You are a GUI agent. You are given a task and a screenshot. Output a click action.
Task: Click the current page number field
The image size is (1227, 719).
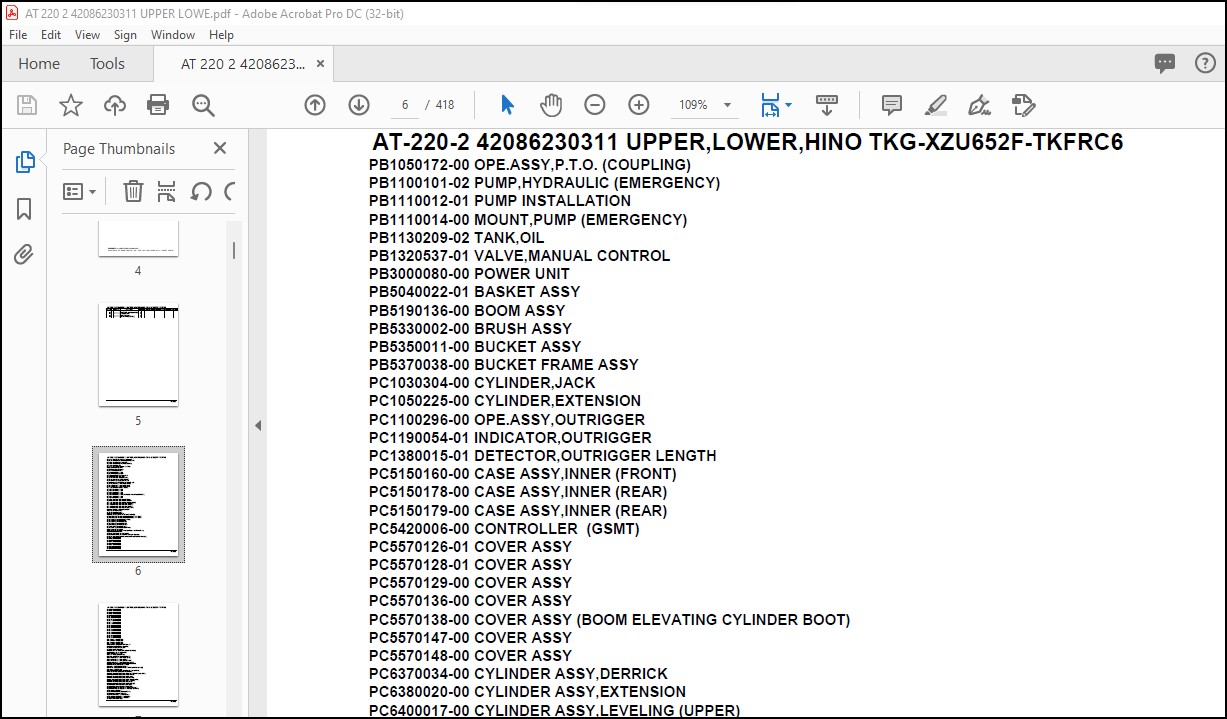404,105
